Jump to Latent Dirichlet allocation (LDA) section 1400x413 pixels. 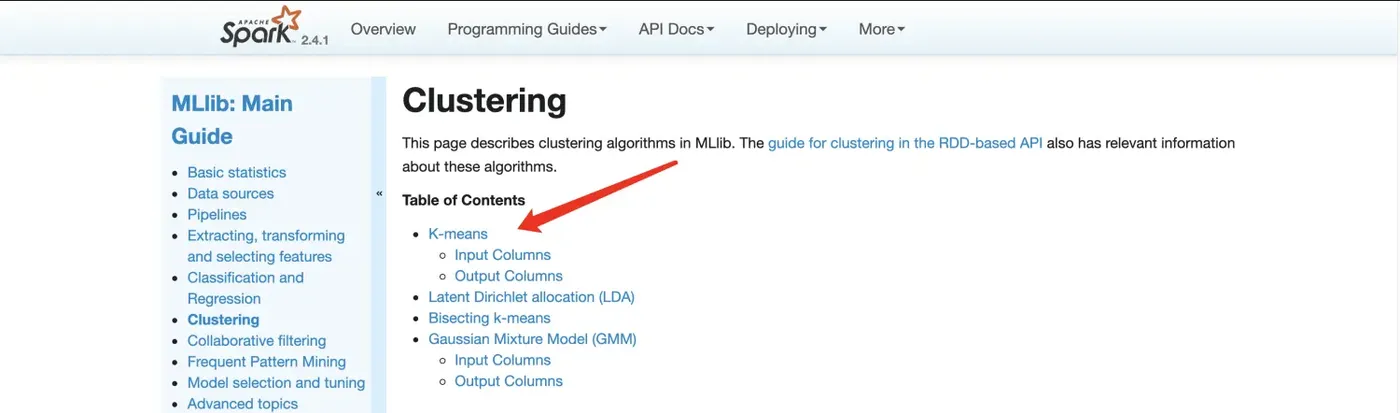click(x=531, y=297)
